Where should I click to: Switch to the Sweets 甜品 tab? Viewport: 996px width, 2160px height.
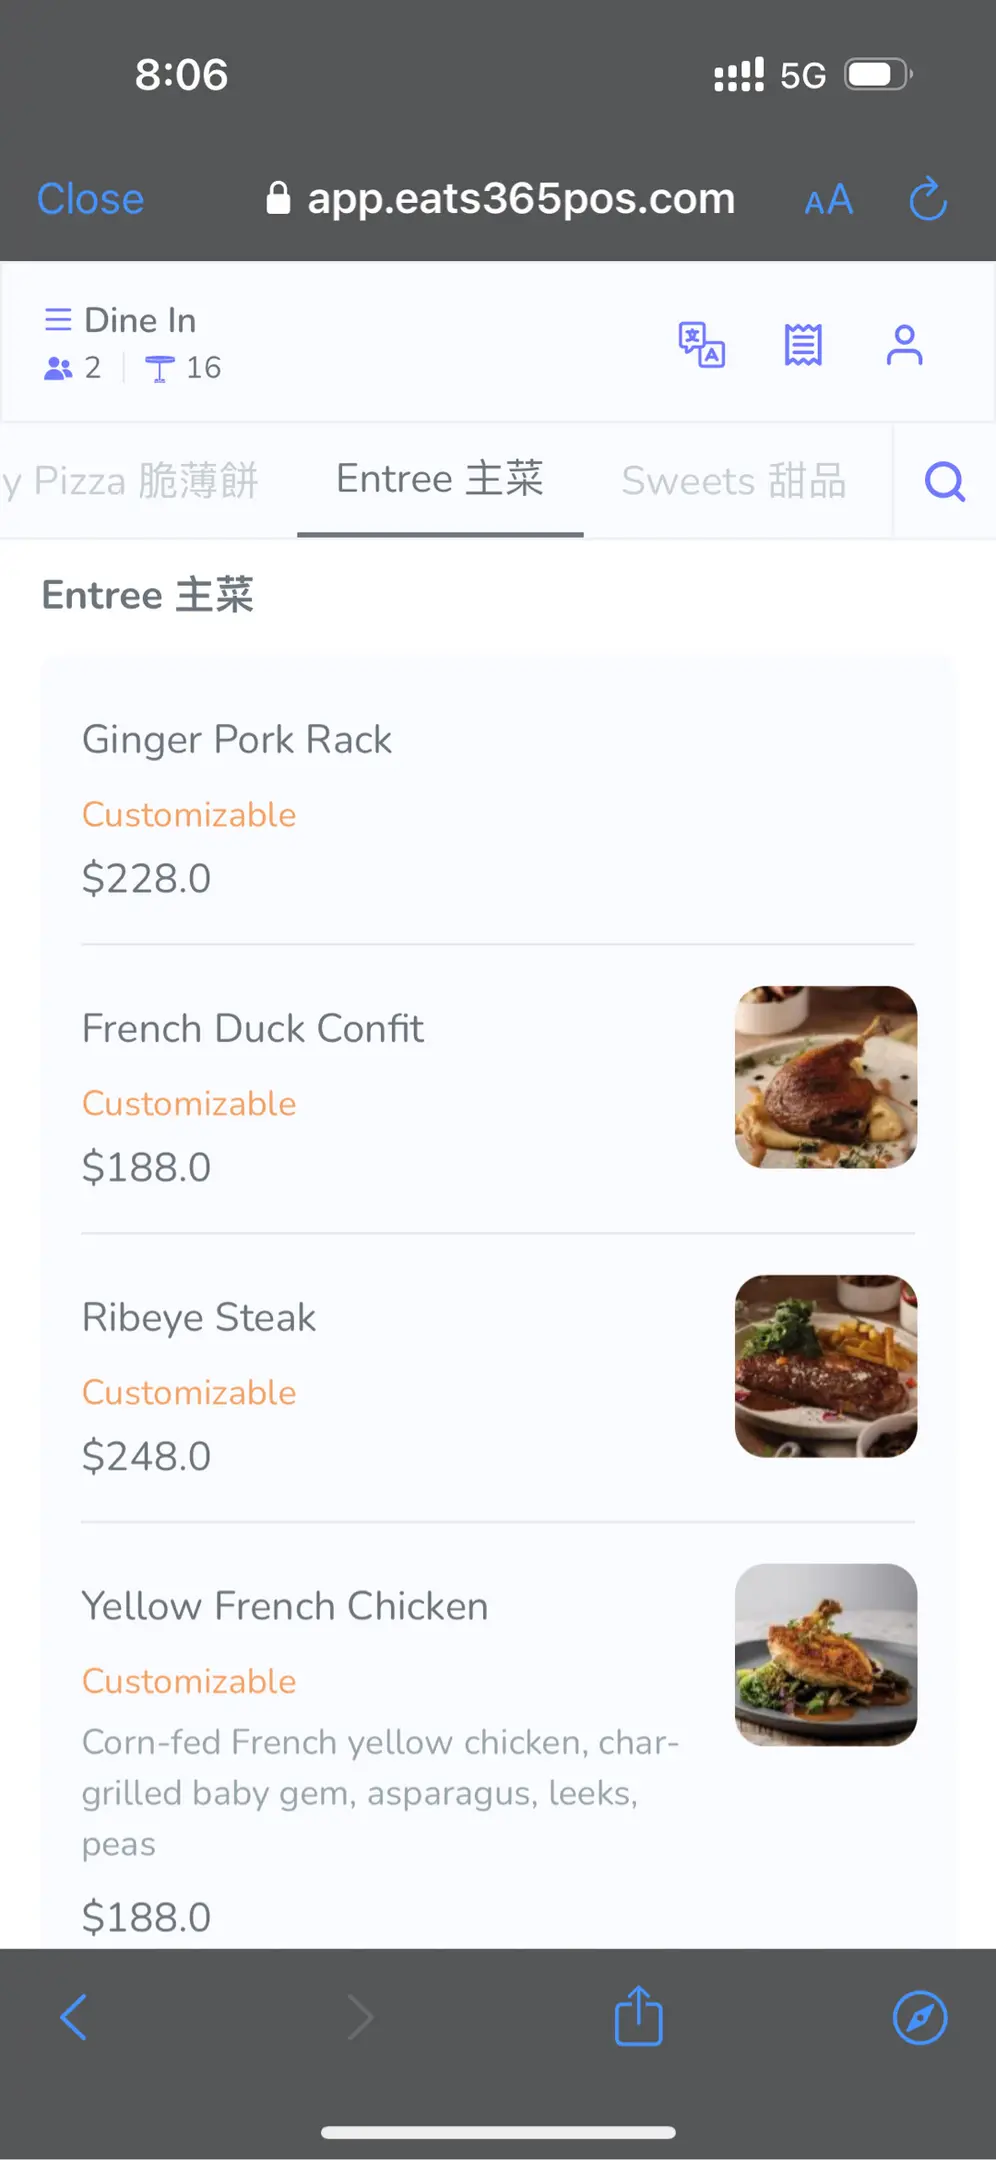pyautogui.click(x=733, y=481)
